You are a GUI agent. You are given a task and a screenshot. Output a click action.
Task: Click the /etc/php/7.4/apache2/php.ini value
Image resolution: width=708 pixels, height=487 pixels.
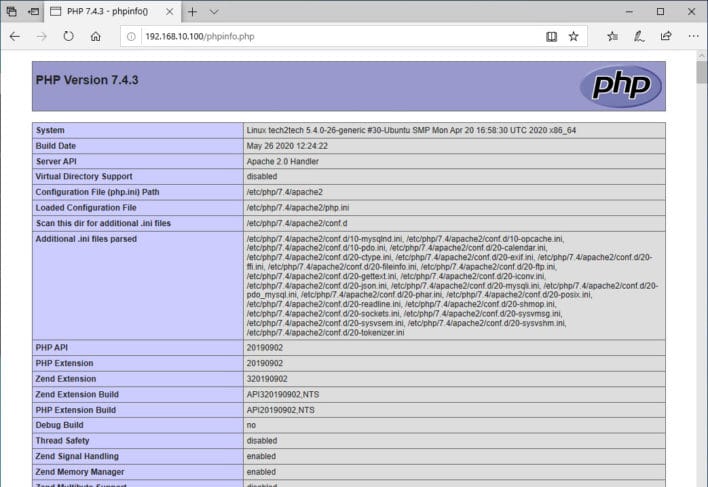tap(298, 208)
